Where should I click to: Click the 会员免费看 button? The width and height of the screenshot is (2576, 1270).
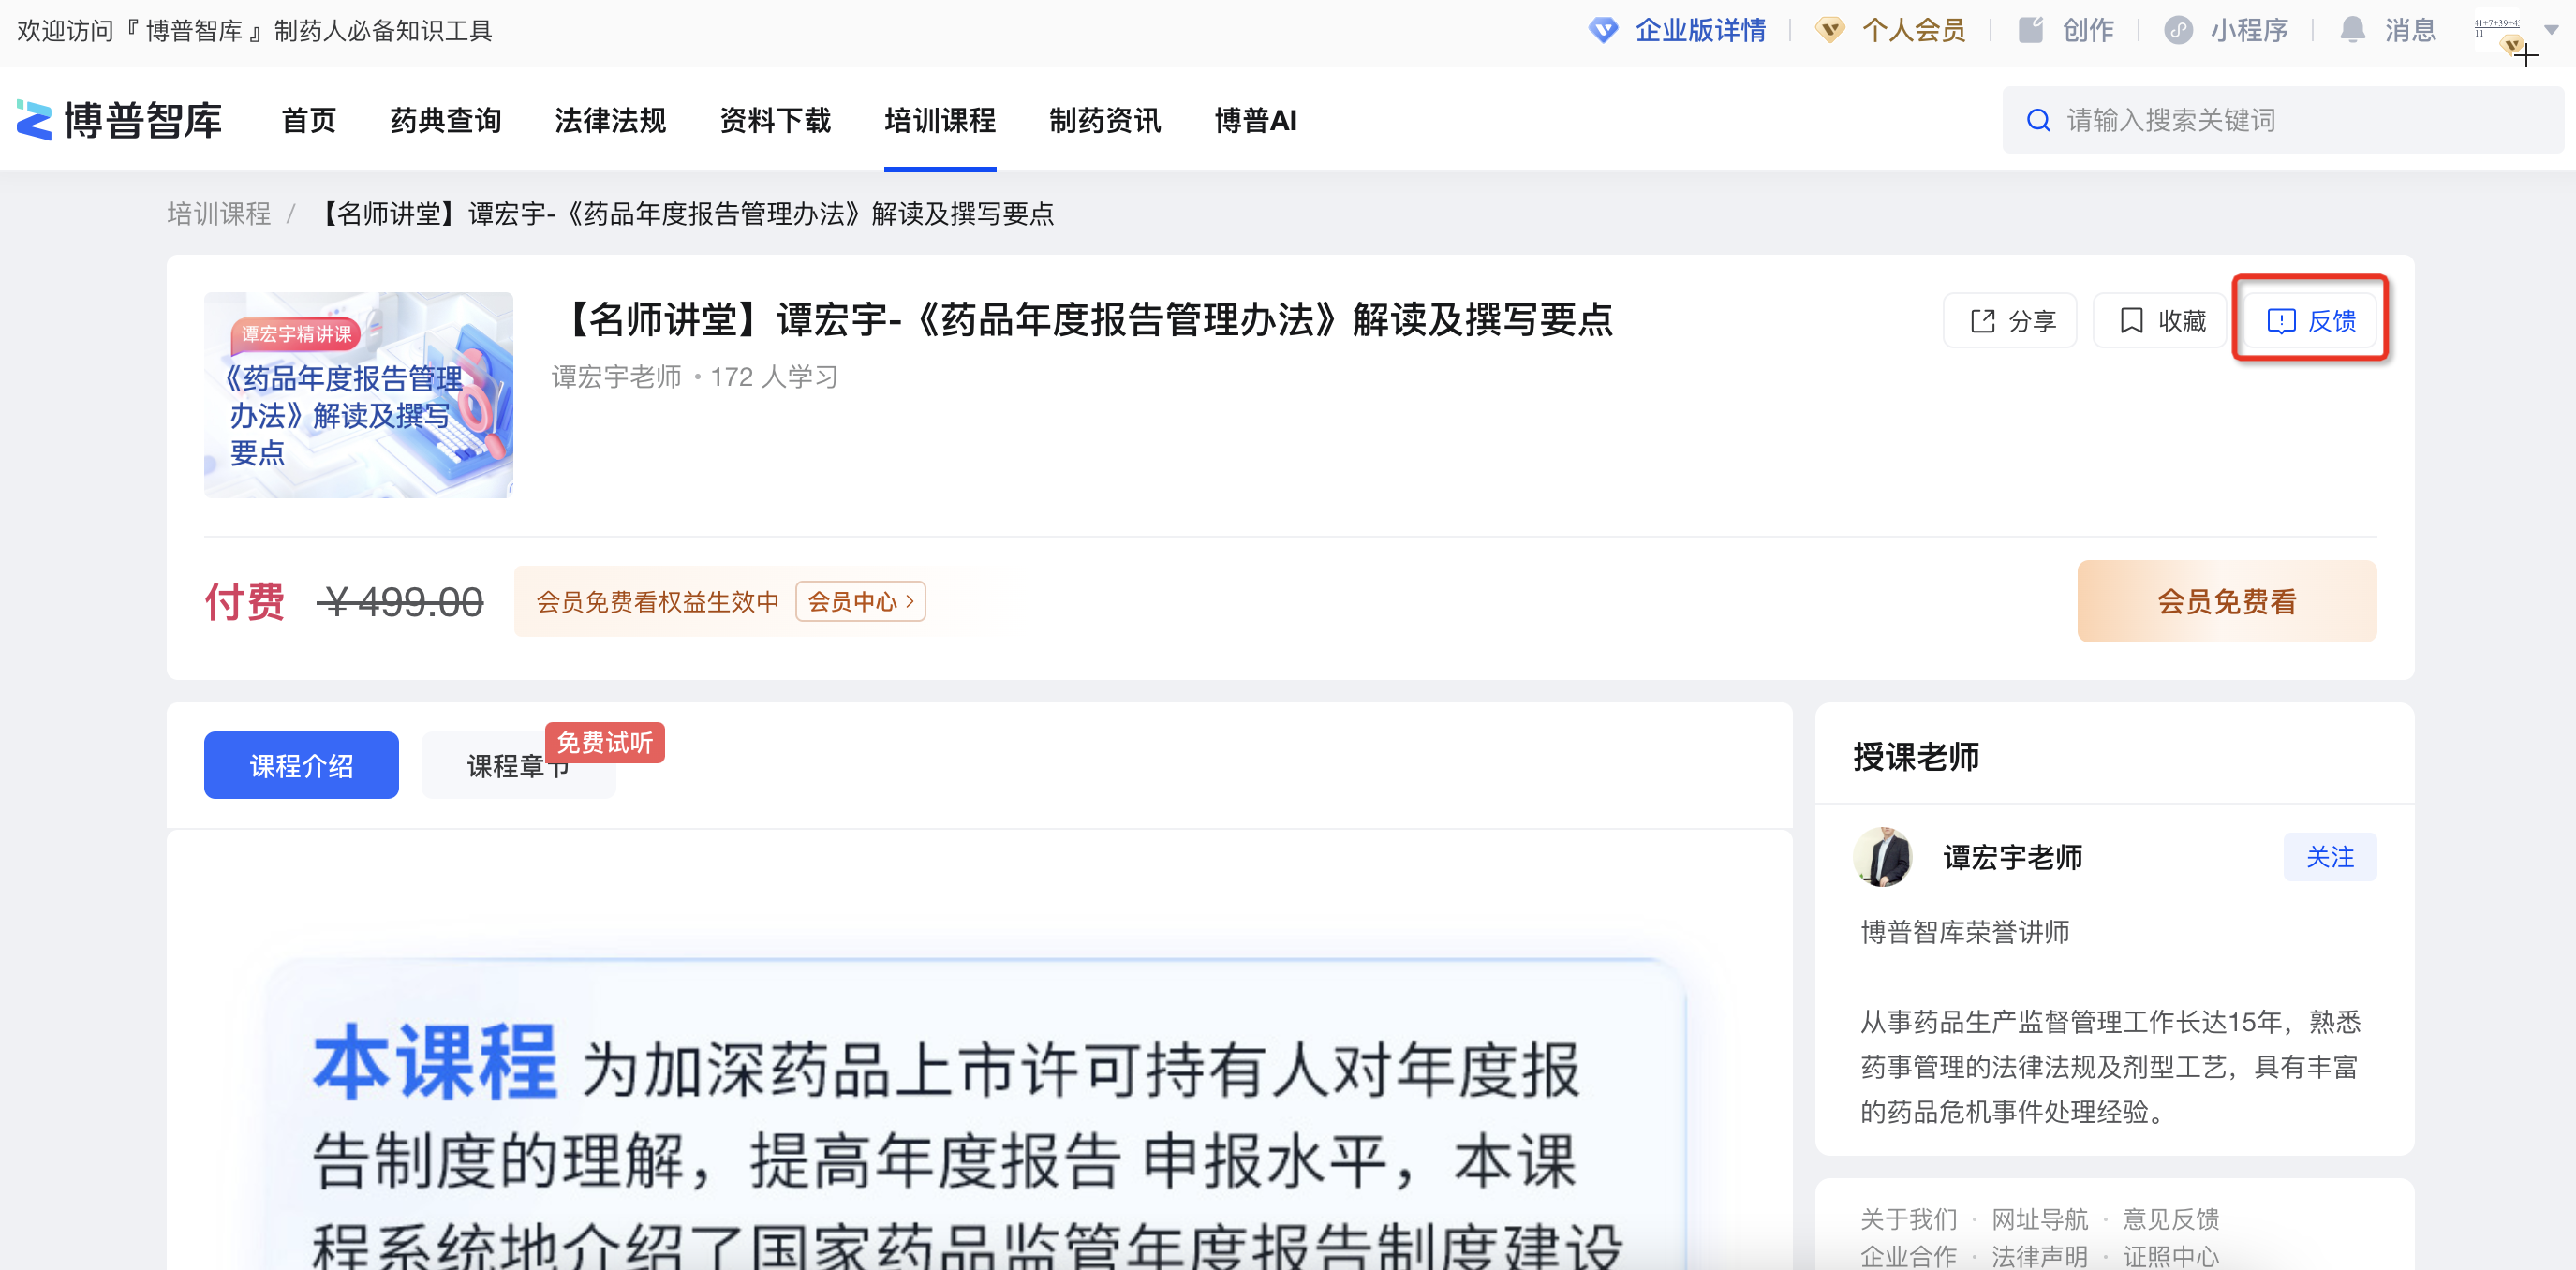[2227, 601]
